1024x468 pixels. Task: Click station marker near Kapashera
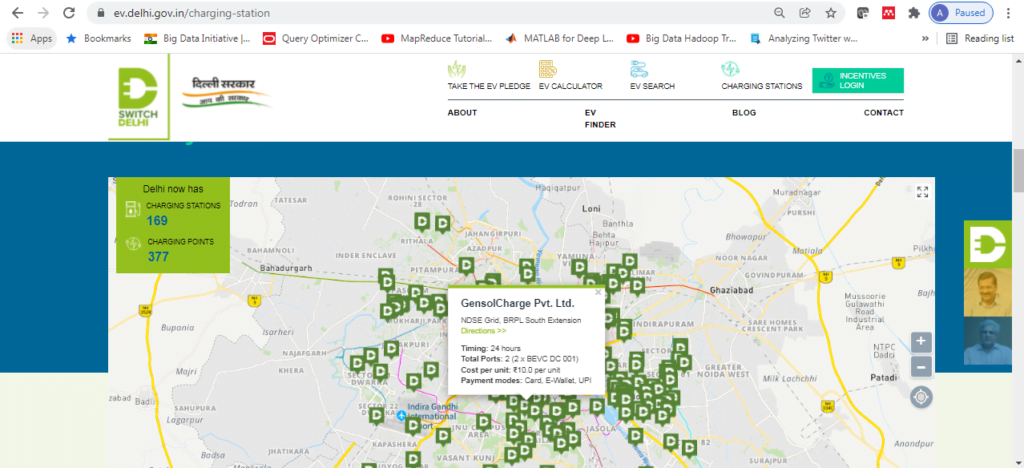click(413, 426)
